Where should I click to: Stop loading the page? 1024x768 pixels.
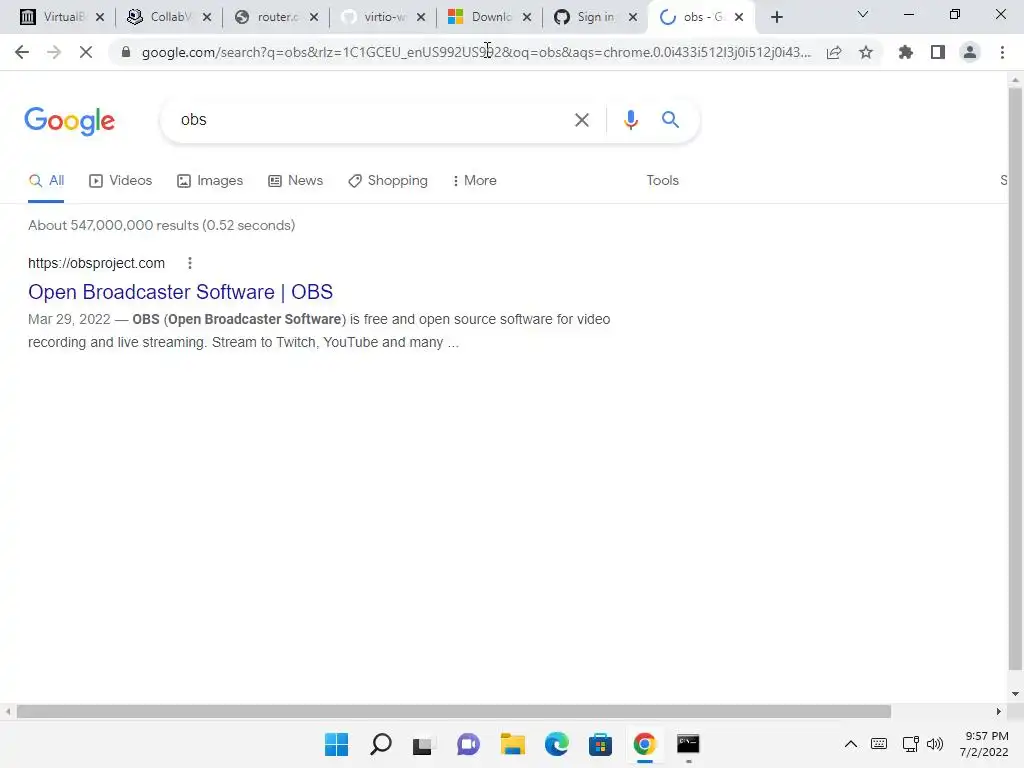point(86,52)
